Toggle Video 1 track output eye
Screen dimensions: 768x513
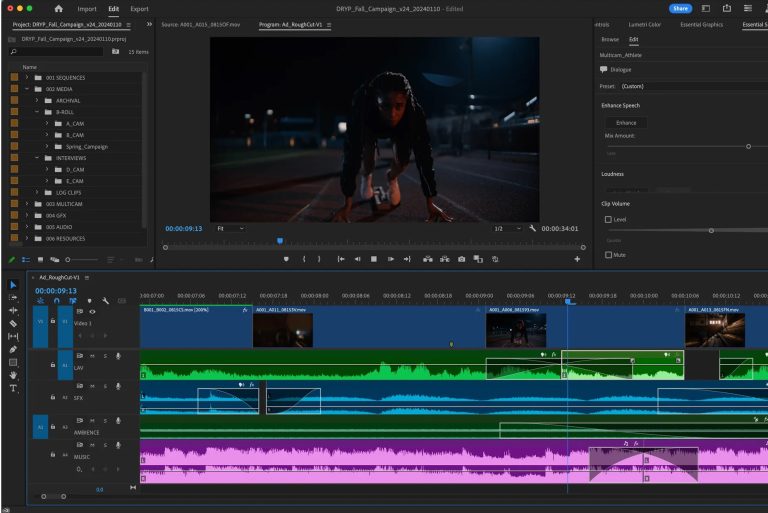coord(92,312)
